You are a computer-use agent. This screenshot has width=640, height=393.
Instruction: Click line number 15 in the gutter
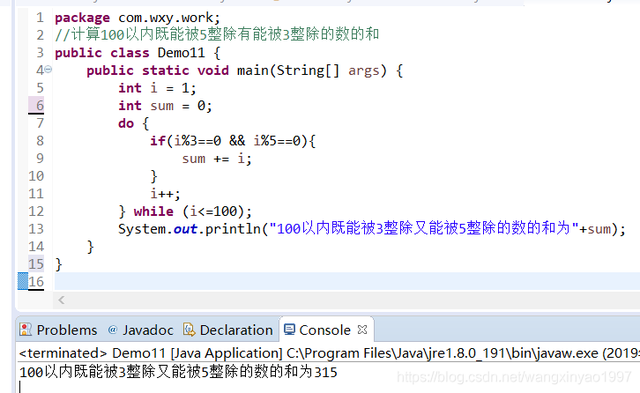click(x=36, y=264)
